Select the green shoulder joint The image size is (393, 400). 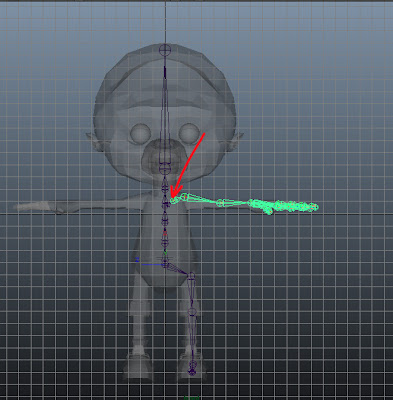pos(184,197)
